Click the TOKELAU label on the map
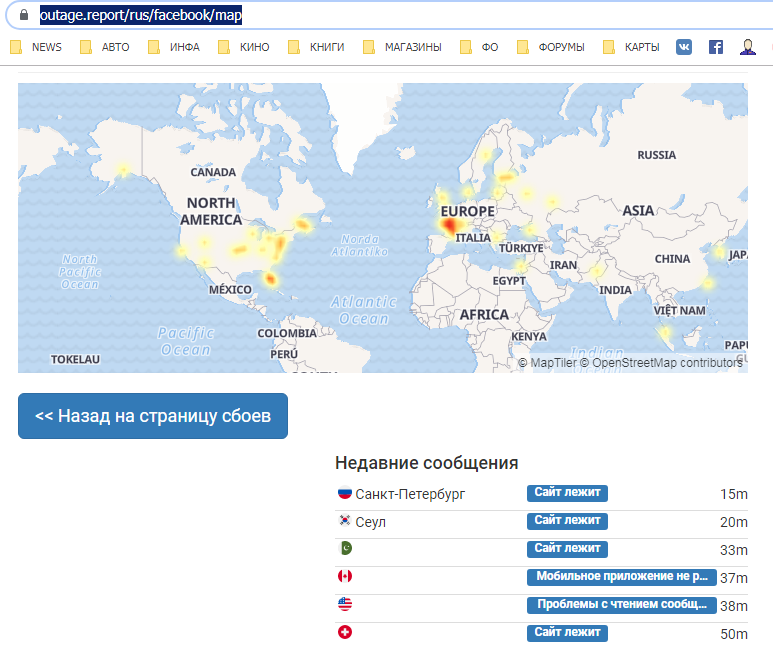773x669 pixels. 75,360
